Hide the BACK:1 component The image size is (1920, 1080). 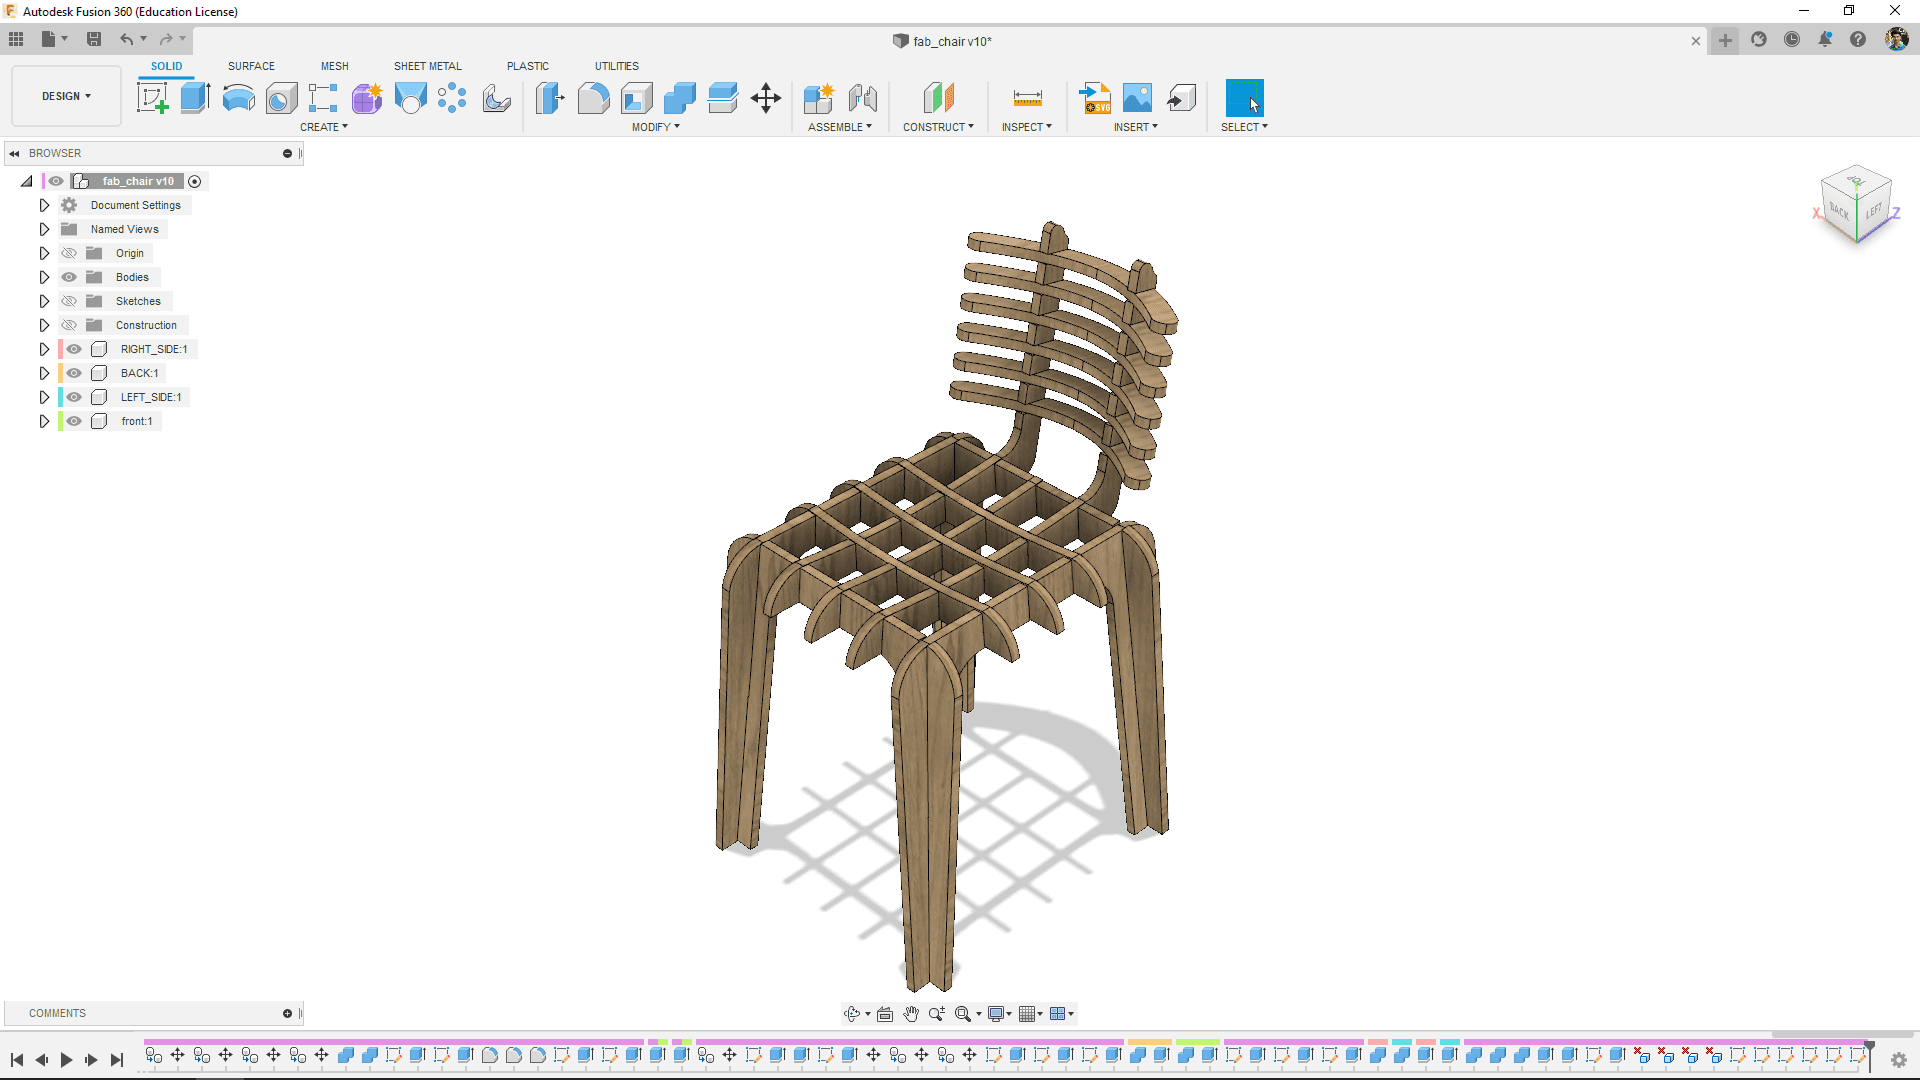[x=74, y=373]
